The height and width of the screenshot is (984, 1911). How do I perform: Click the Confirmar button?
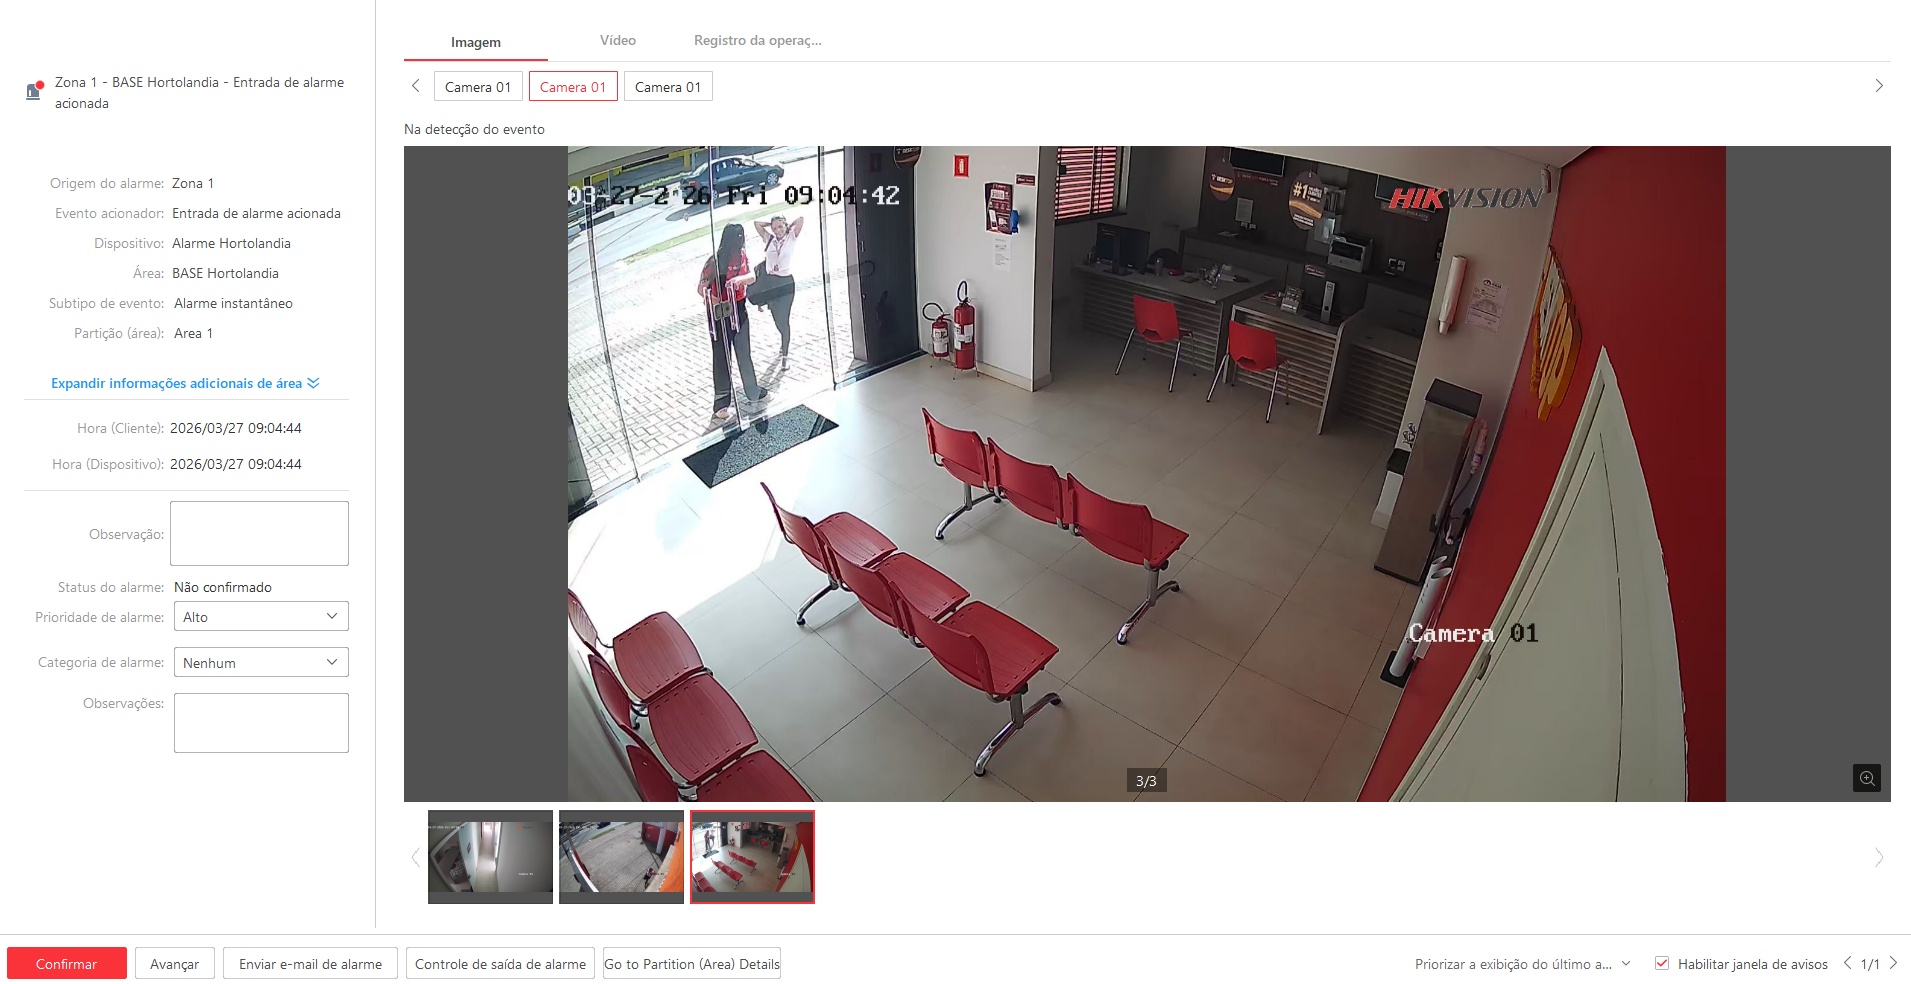click(x=67, y=964)
